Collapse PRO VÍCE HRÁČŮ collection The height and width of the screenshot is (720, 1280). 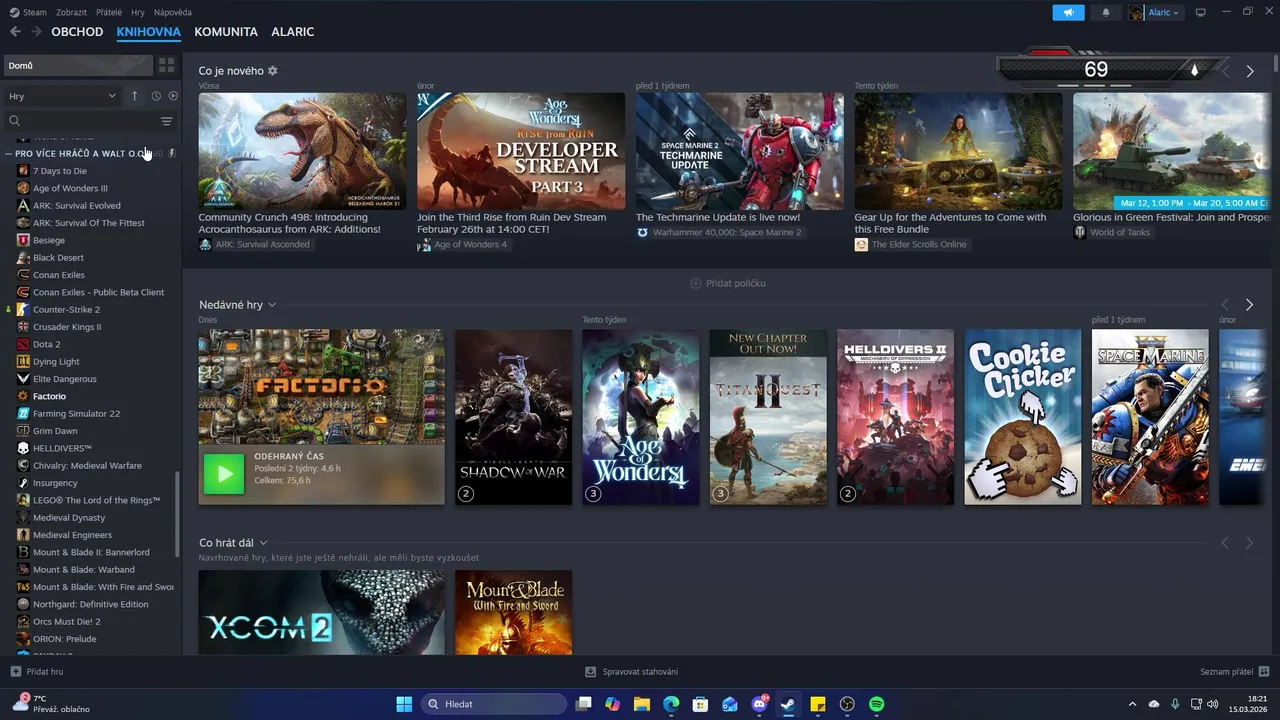point(8,154)
